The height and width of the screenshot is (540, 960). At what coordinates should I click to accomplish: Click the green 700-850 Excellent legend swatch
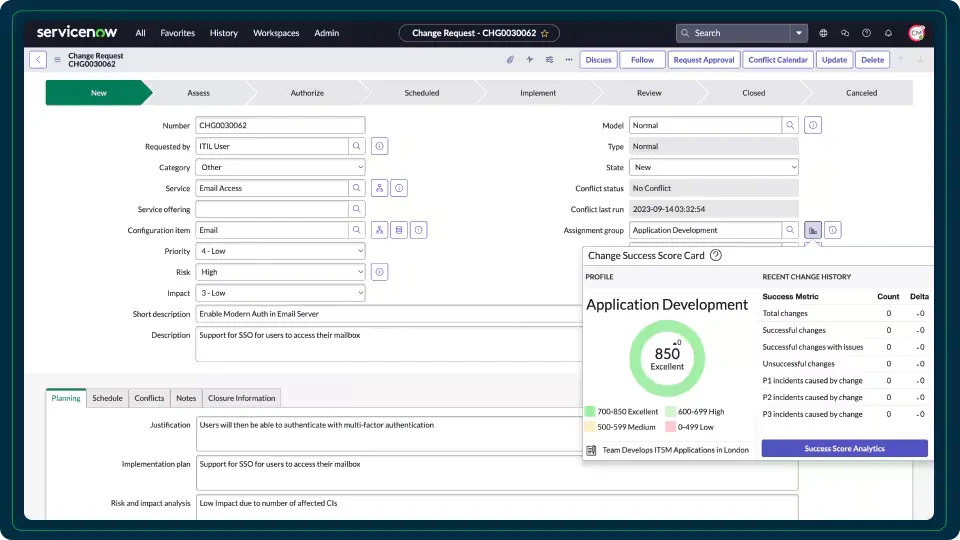pos(590,411)
